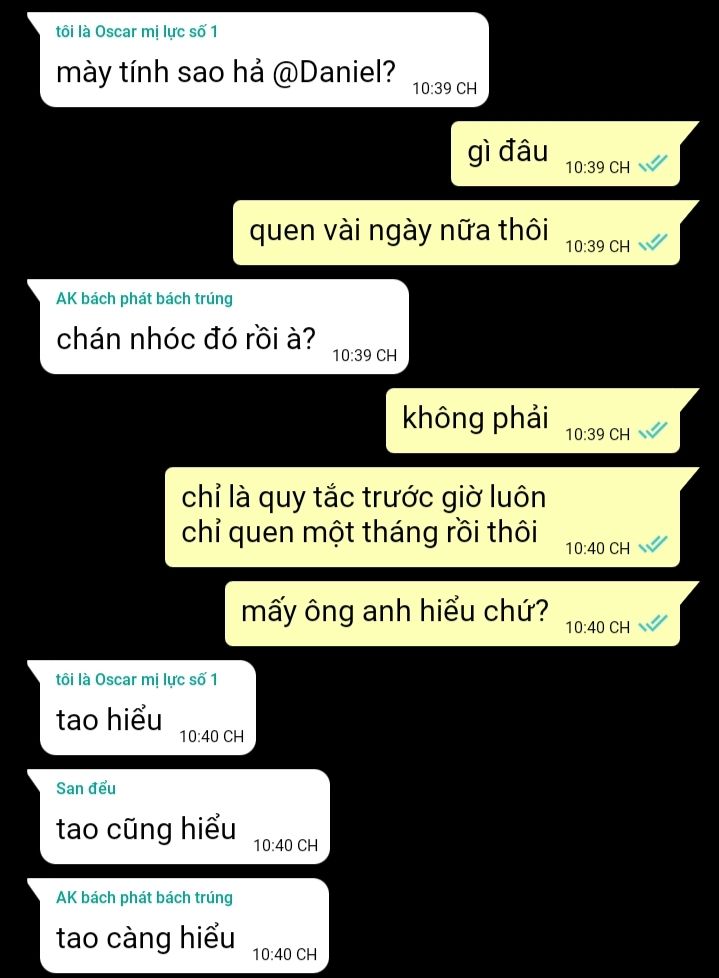Screen dimensions: 719x978
Task: Select the "tao cũng hiểu" message bubble
Action: (184, 817)
